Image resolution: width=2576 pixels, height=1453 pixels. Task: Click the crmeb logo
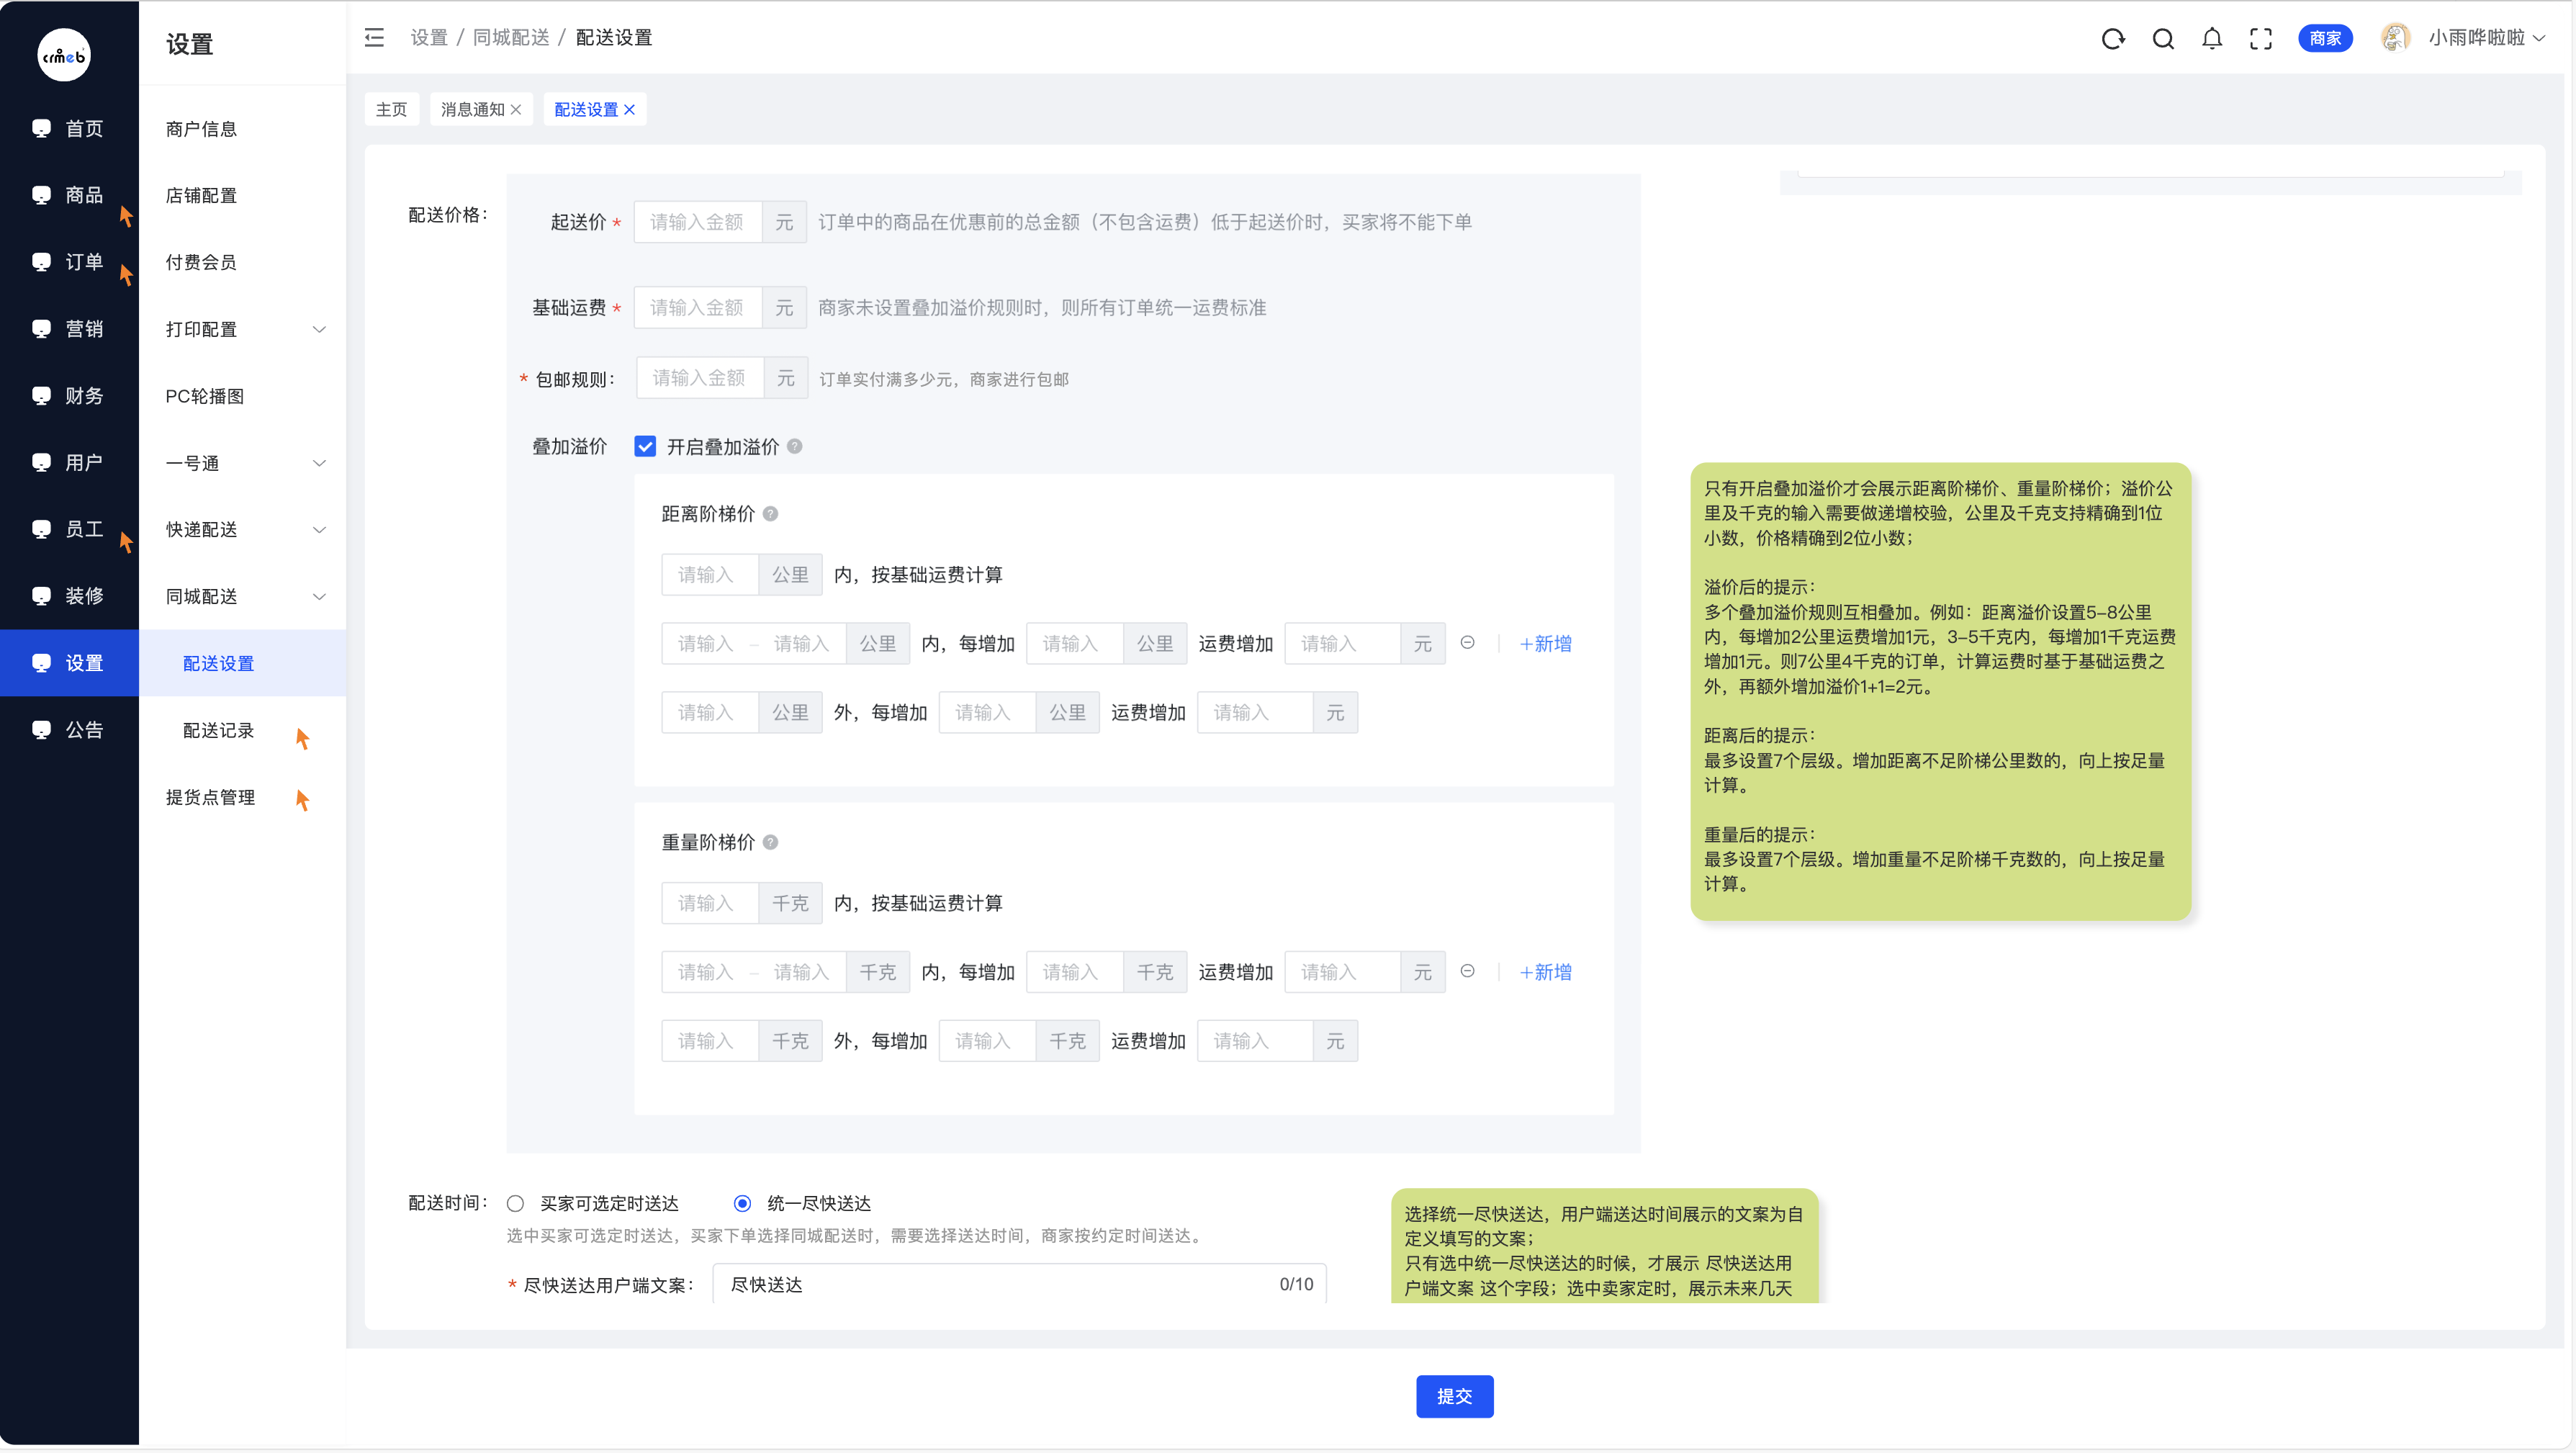(x=64, y=55)
